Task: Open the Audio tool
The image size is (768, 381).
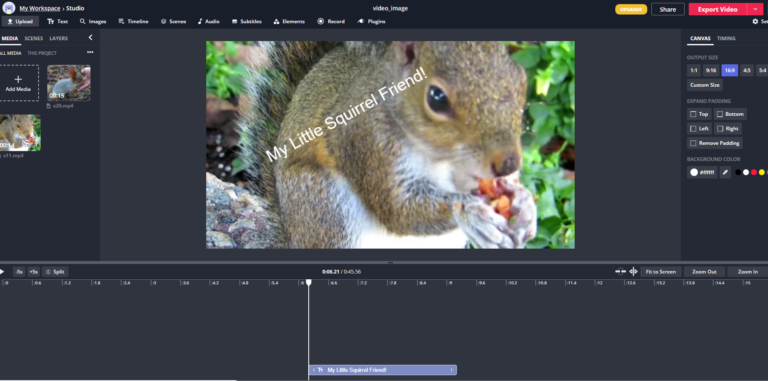Action: click(x=209, y=22)
